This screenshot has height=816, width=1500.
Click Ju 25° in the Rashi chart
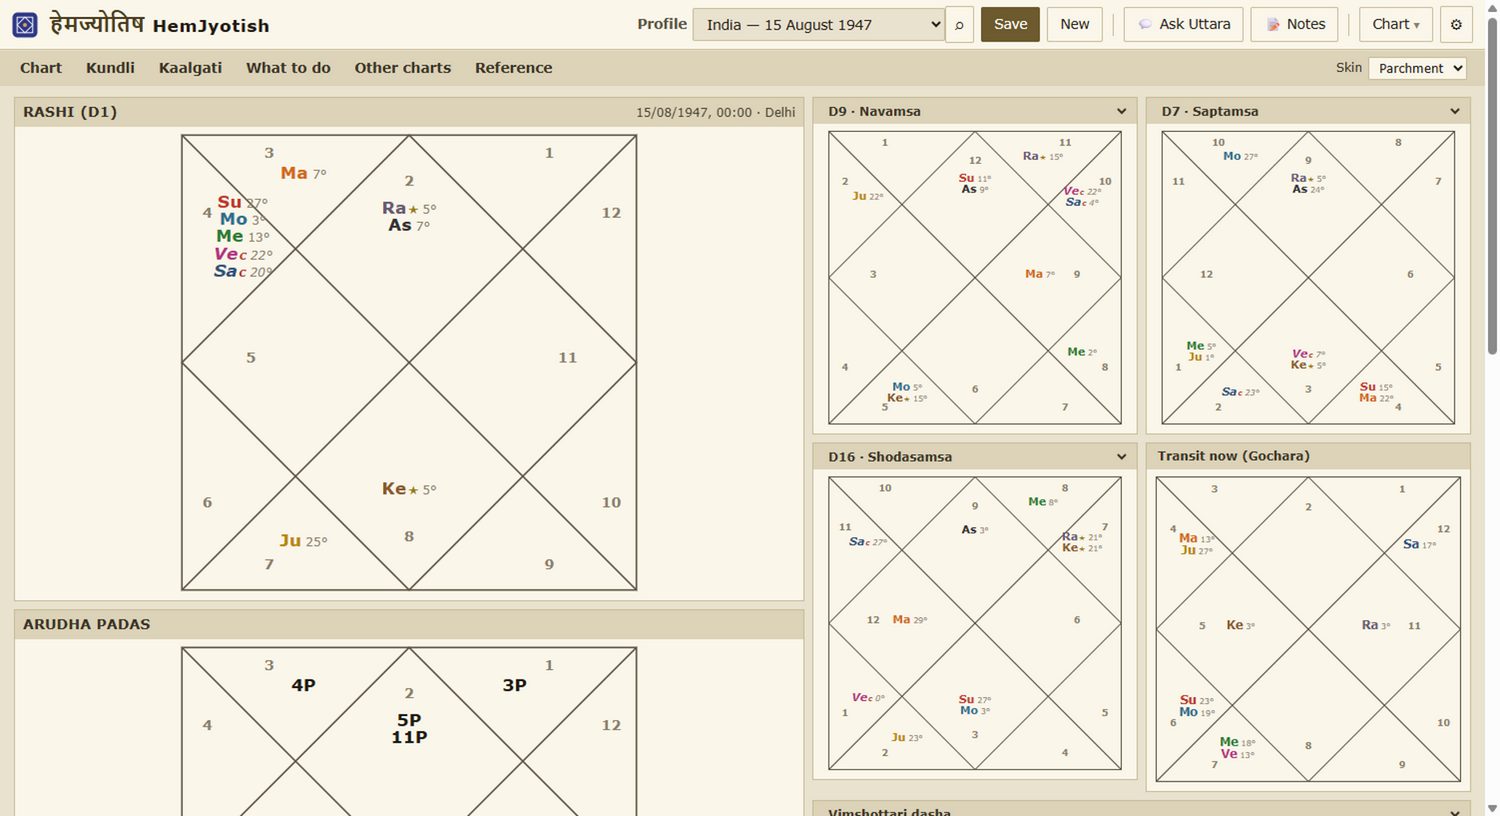click(303, 540)
